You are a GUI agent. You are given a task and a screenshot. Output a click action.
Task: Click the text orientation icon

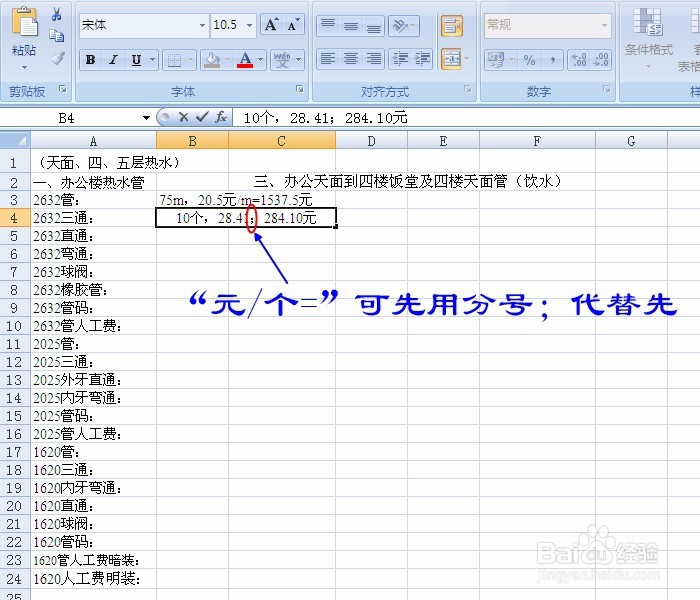tap(400, 25)
